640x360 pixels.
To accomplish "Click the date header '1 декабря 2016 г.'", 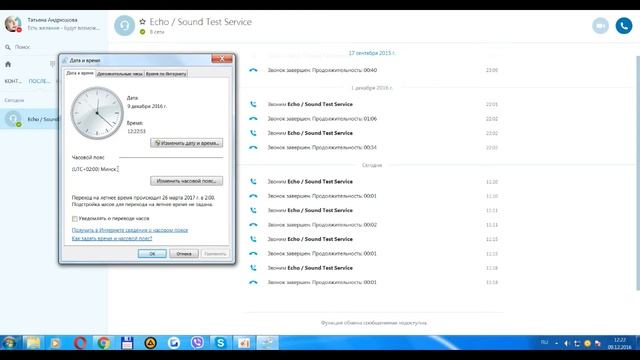I will (x=372, y=88).
